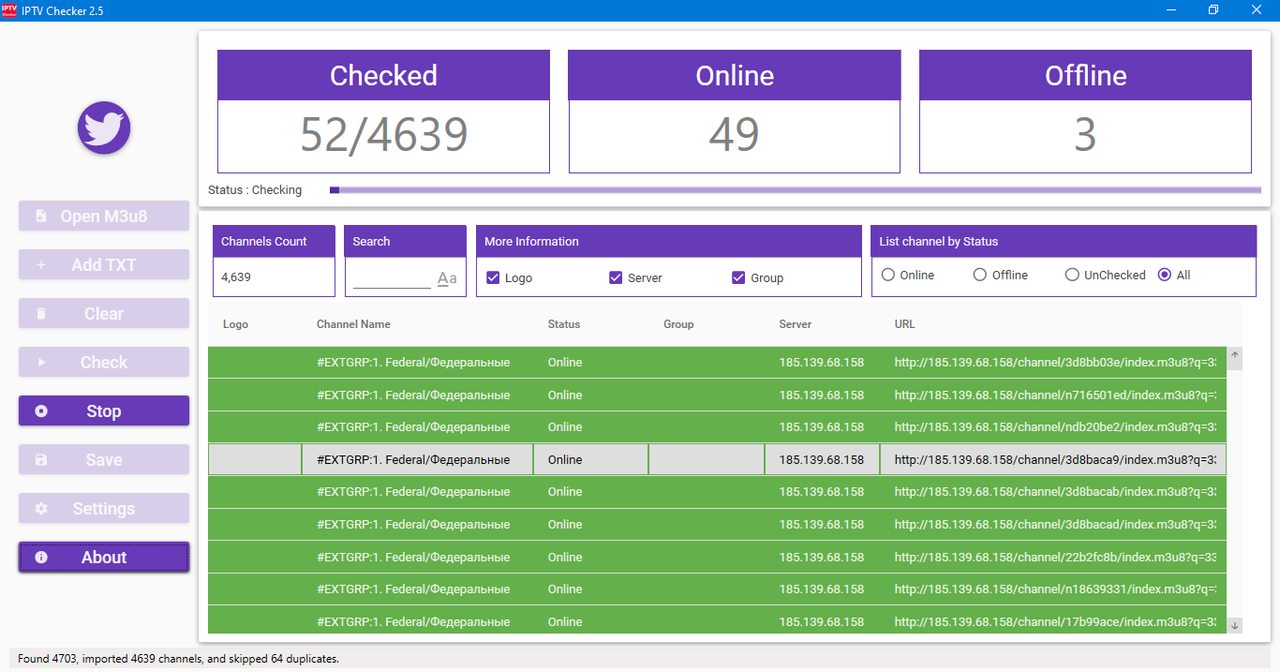Click the play icon on Check
Screen dimensions: 1280x672
[x=41, y=362]
